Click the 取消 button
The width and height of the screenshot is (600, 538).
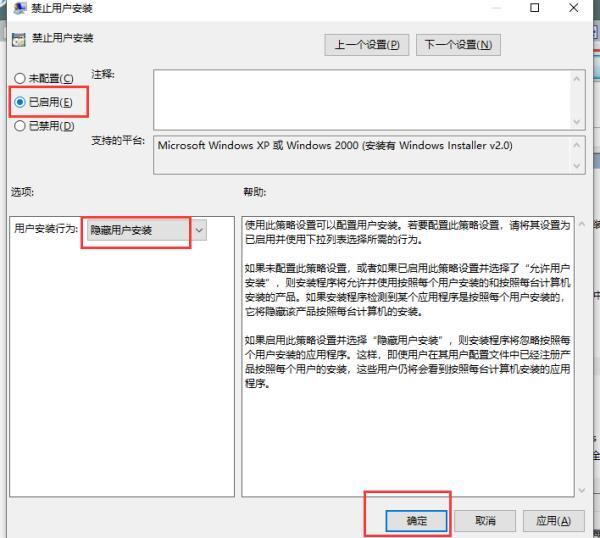(x=485, y=520)
